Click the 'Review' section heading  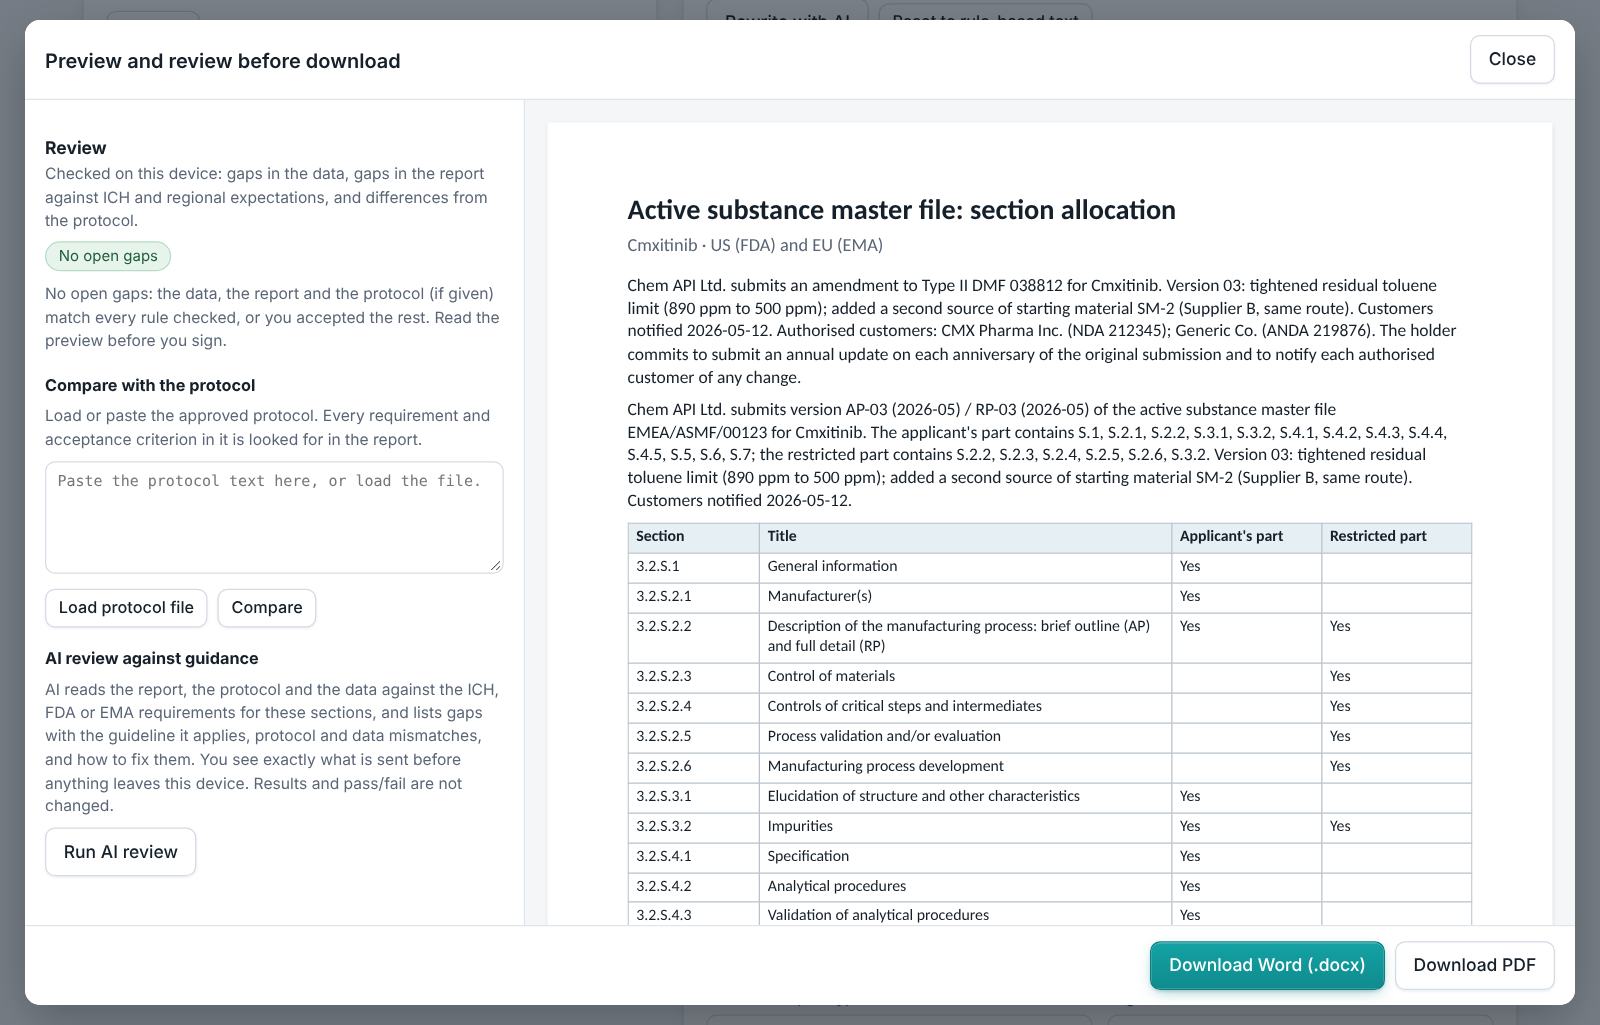75,148
